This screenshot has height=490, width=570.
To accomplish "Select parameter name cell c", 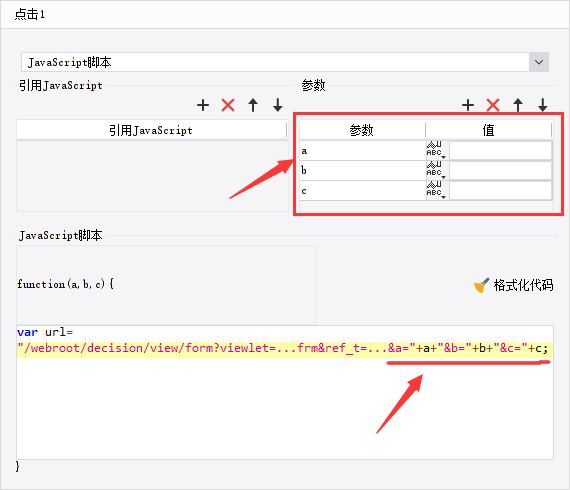I will (x=363, y=190).
